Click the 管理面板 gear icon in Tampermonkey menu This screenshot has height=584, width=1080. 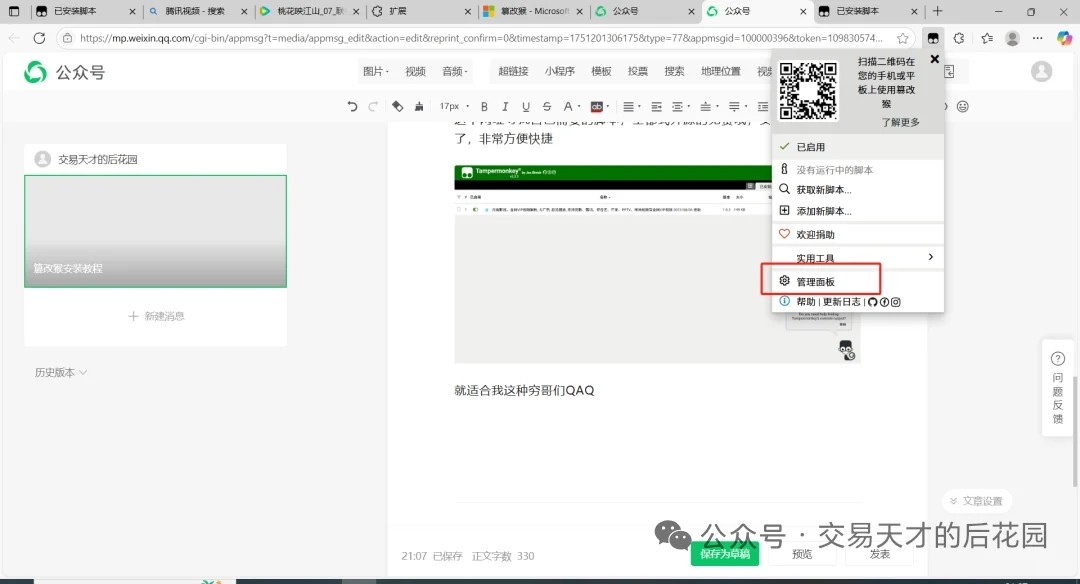(x=785, y=280)
